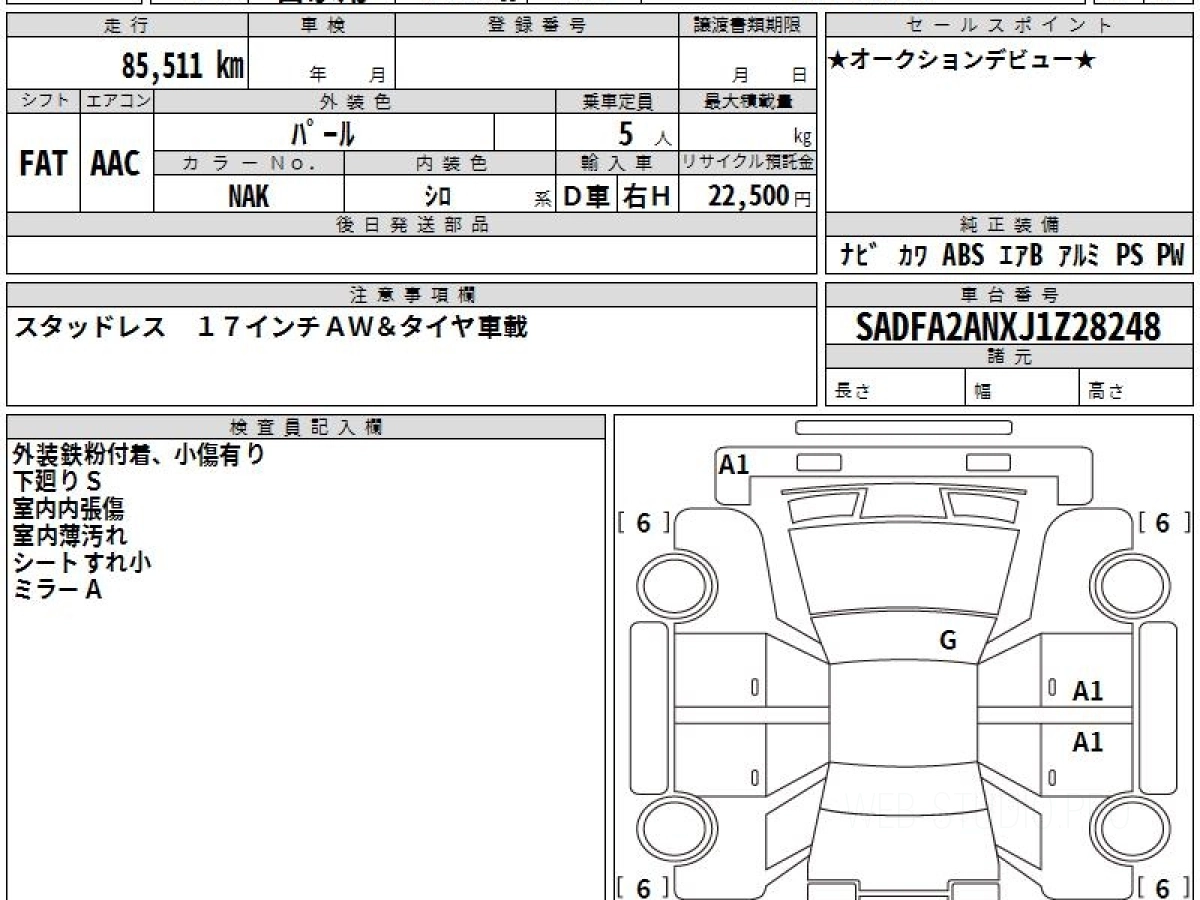Click the AAC air conditioner value
Viewport: 1200px width, 900px height.
pos(116,163)
